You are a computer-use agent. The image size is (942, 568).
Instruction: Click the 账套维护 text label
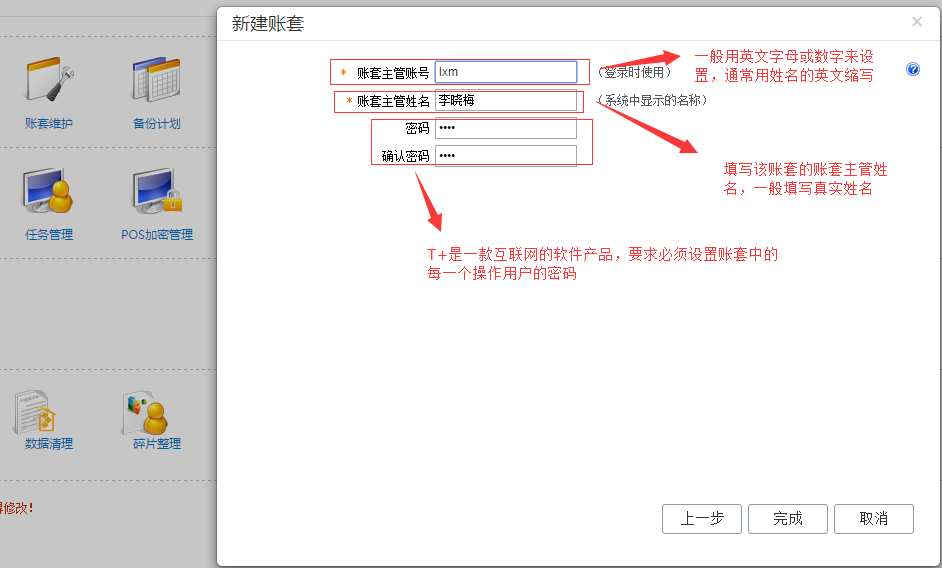(49, 124)
